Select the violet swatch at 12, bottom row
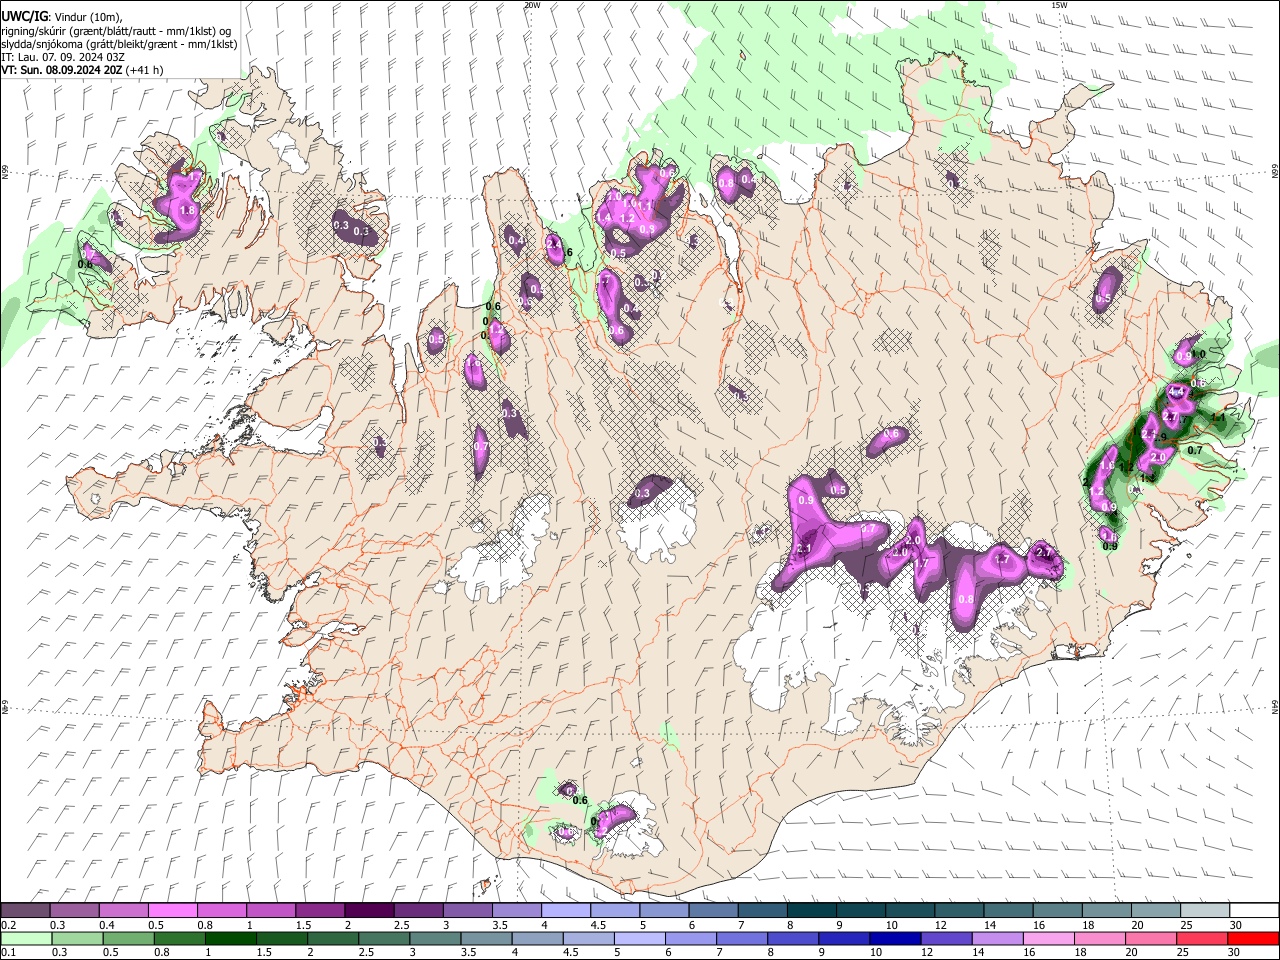The width and height of the screenshot is (1280, 960). [945, 939]
